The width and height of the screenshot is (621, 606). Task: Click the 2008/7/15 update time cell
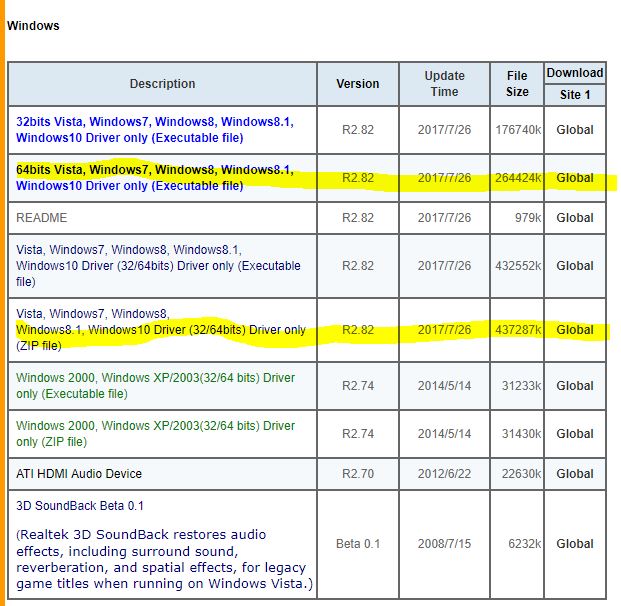coord(444,543)
